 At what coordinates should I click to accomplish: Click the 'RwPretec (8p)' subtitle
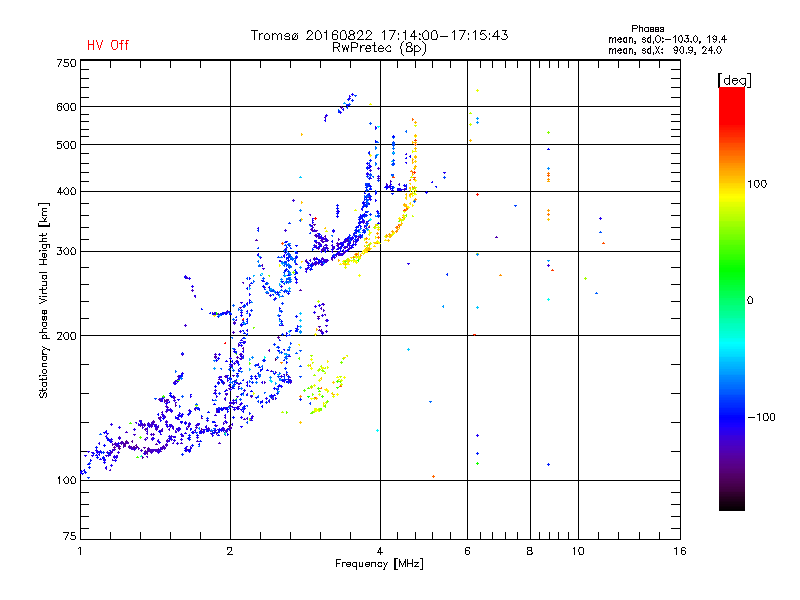[379, 48]
